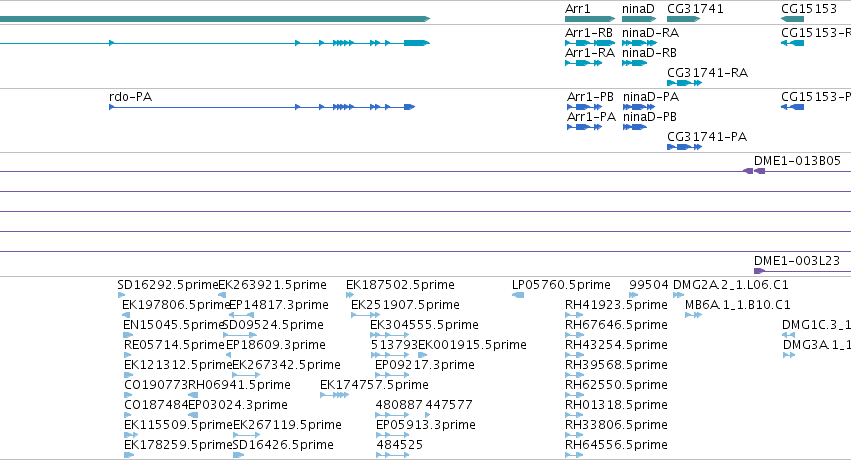
Task: Click the MB6A.1_1.B10.C1 label
Action: point(738,305)
